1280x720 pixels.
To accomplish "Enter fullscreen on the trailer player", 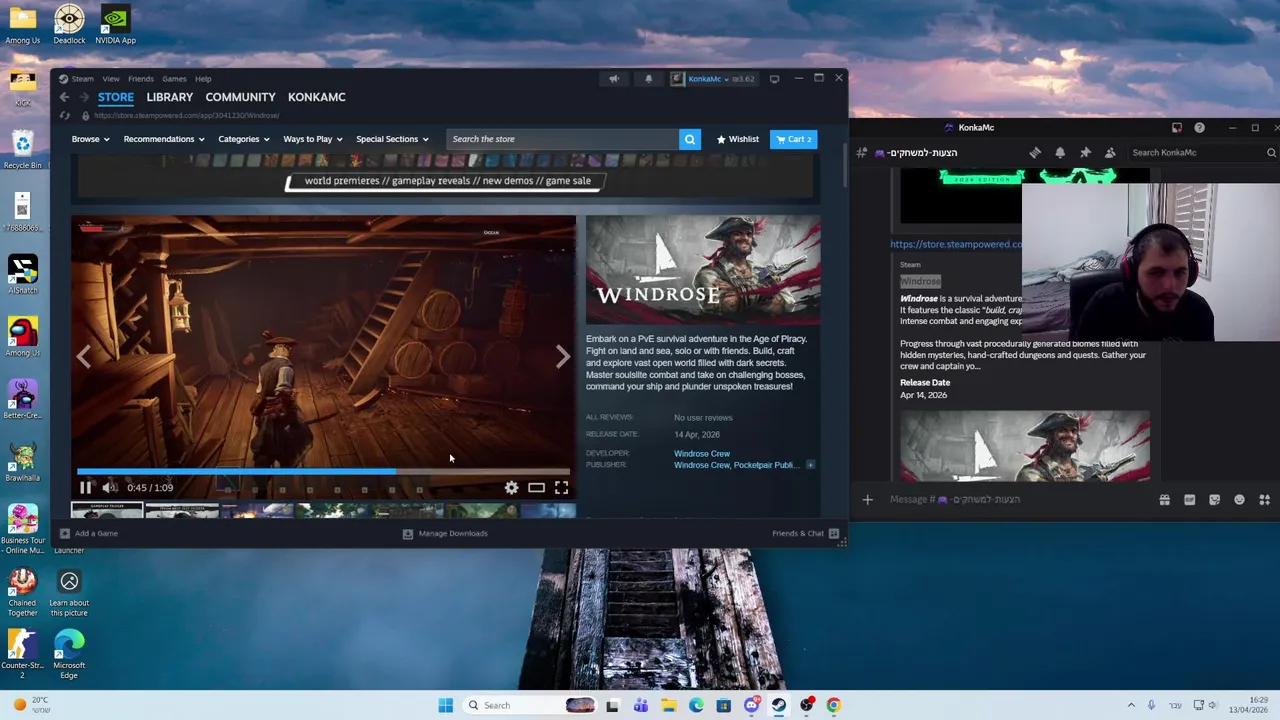I will click(x=561, y=487).
